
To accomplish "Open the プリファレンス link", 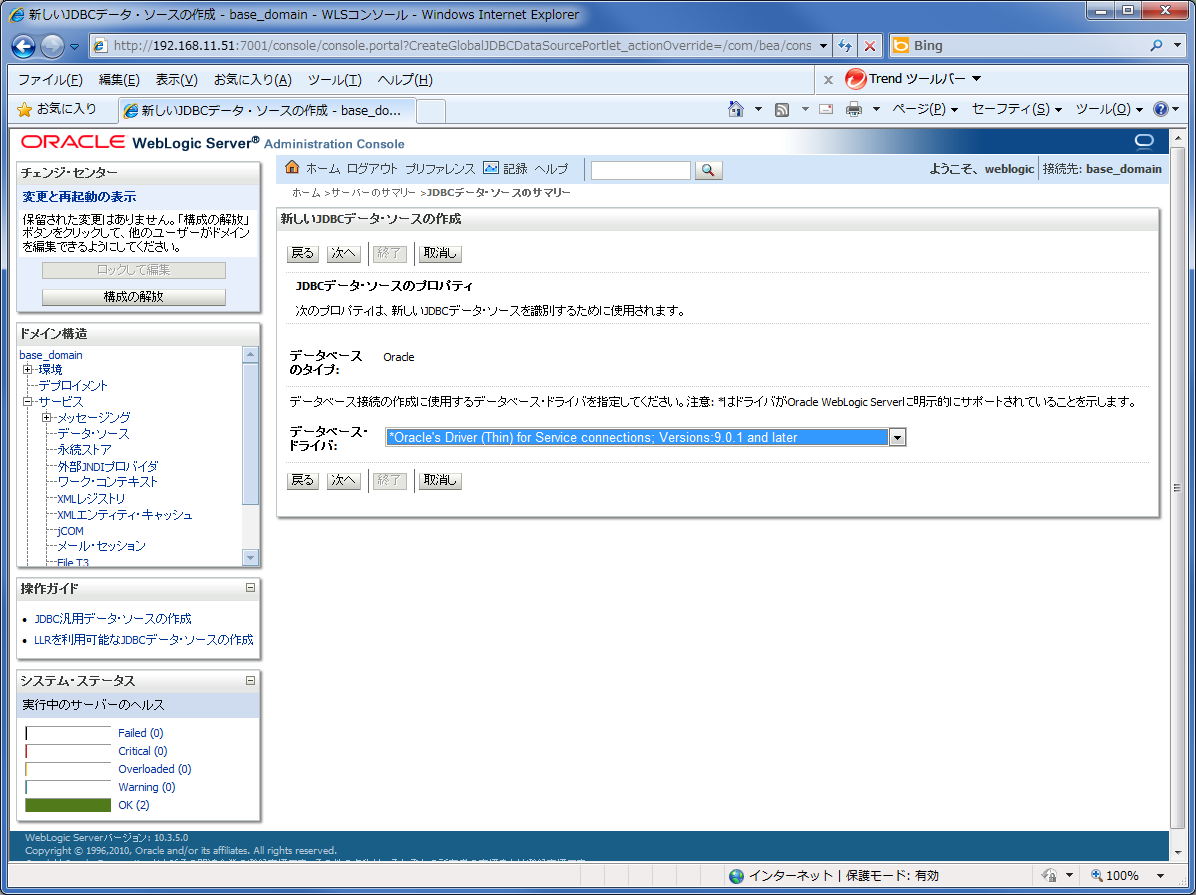I will [x=440, y=169].
